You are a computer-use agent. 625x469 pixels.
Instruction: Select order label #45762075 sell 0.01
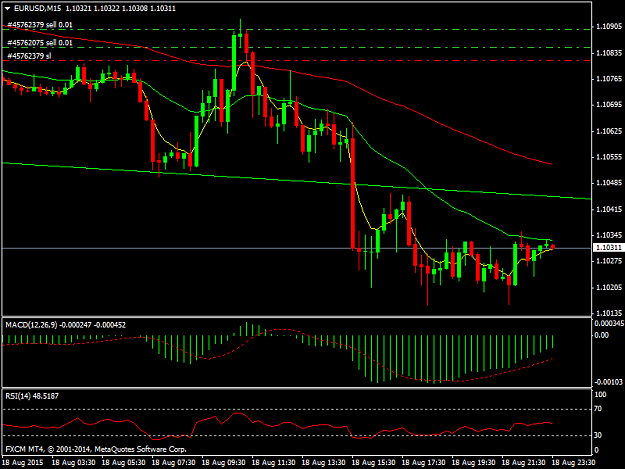(x=40, y=43)
